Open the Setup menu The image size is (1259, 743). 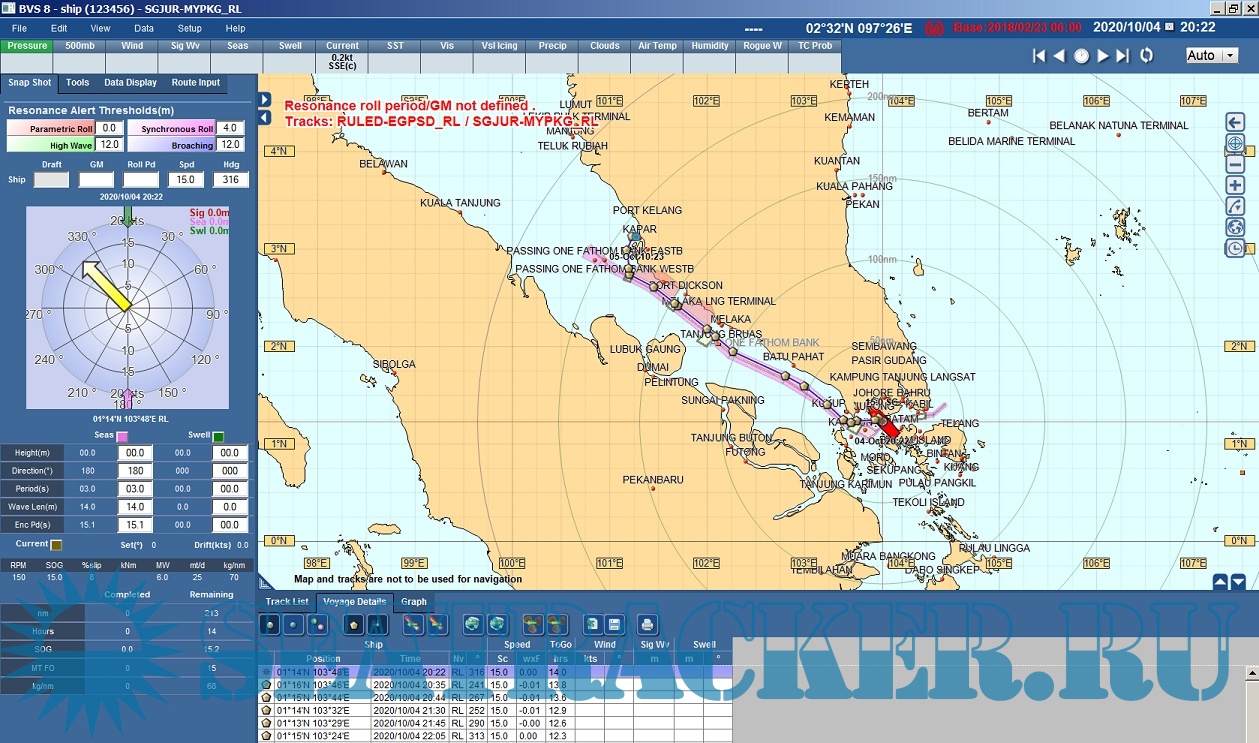click(189, 28)
